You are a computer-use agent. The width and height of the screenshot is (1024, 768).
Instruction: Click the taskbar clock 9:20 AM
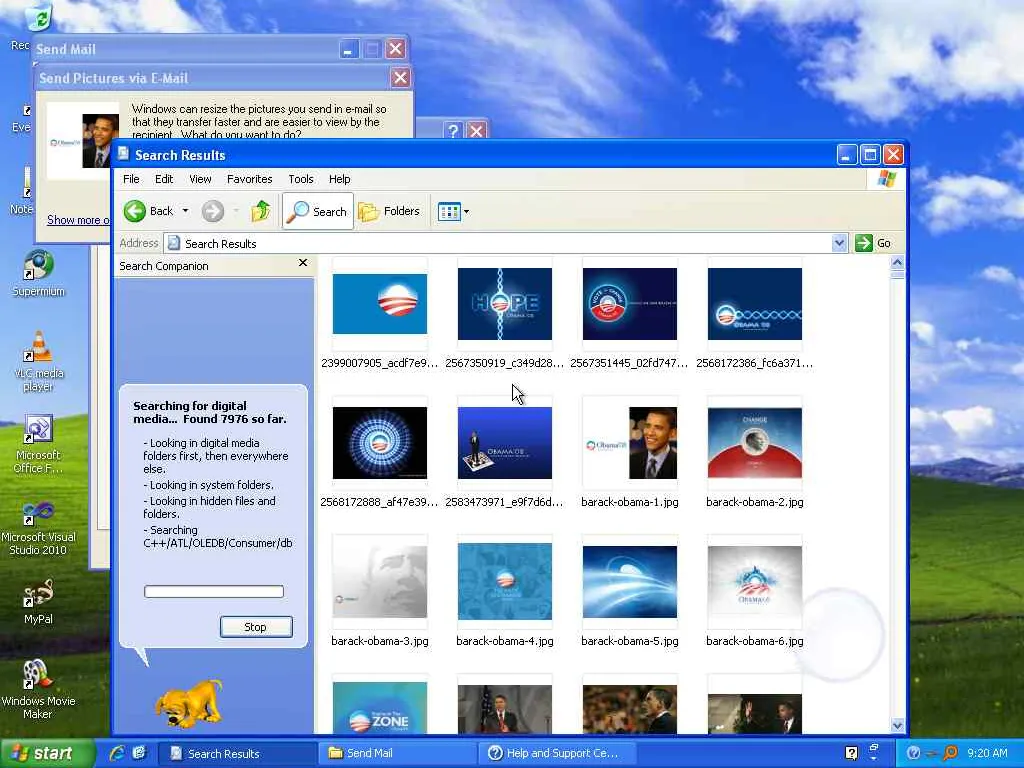pos(987,753)
